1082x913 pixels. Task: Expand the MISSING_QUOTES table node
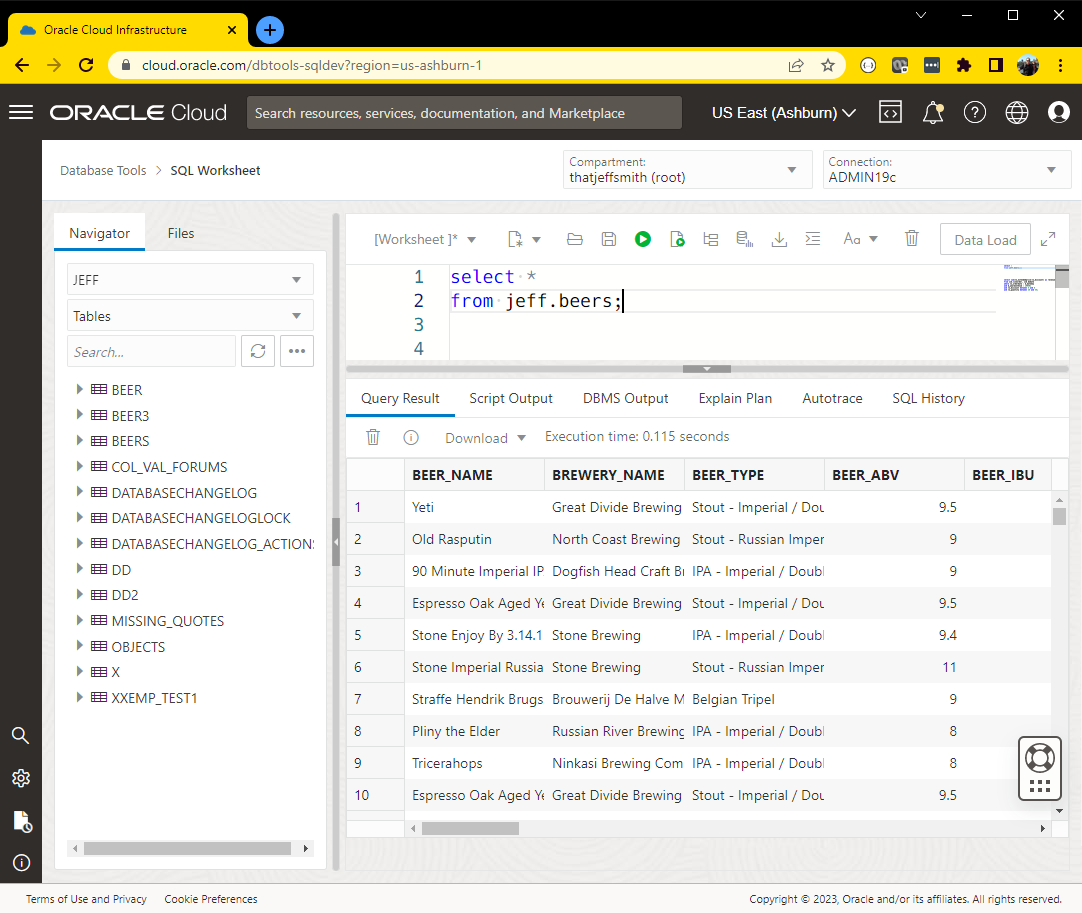coord(79,620)
